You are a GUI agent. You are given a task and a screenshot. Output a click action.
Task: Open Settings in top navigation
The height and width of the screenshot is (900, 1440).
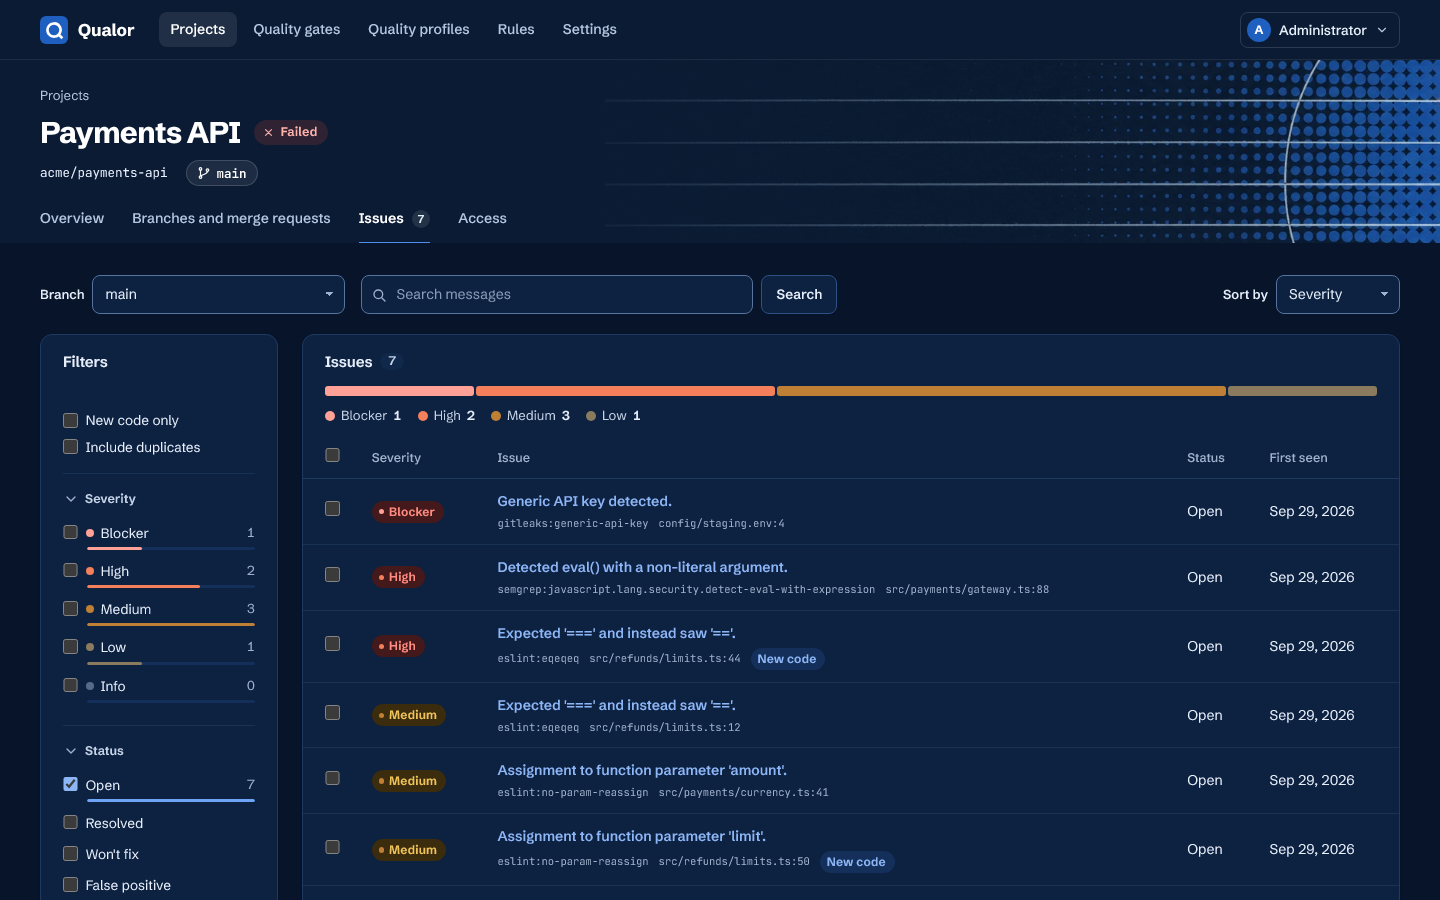(589, 30)
